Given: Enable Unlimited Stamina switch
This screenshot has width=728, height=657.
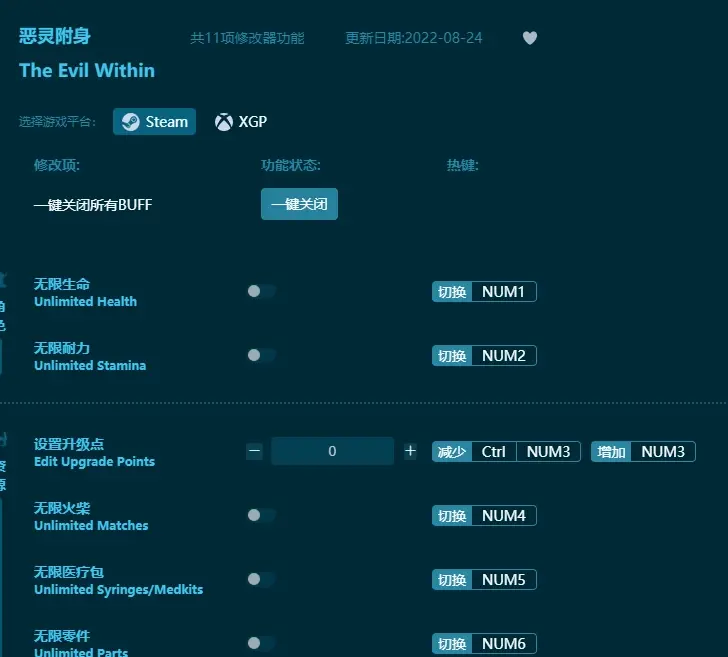Looking at the screenshot, I should 261,355.
